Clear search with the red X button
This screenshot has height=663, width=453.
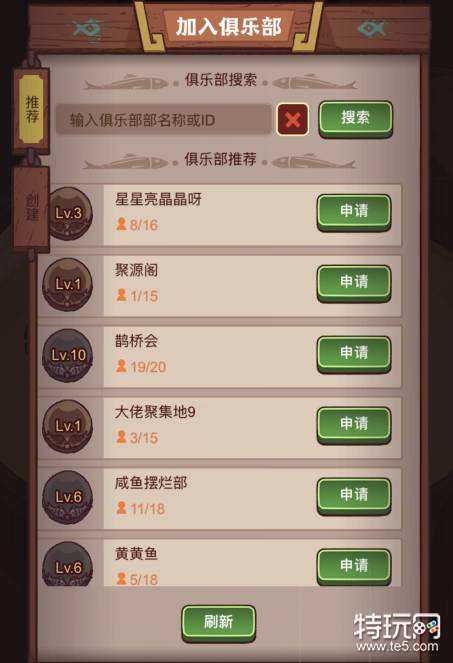click(293, 120)
